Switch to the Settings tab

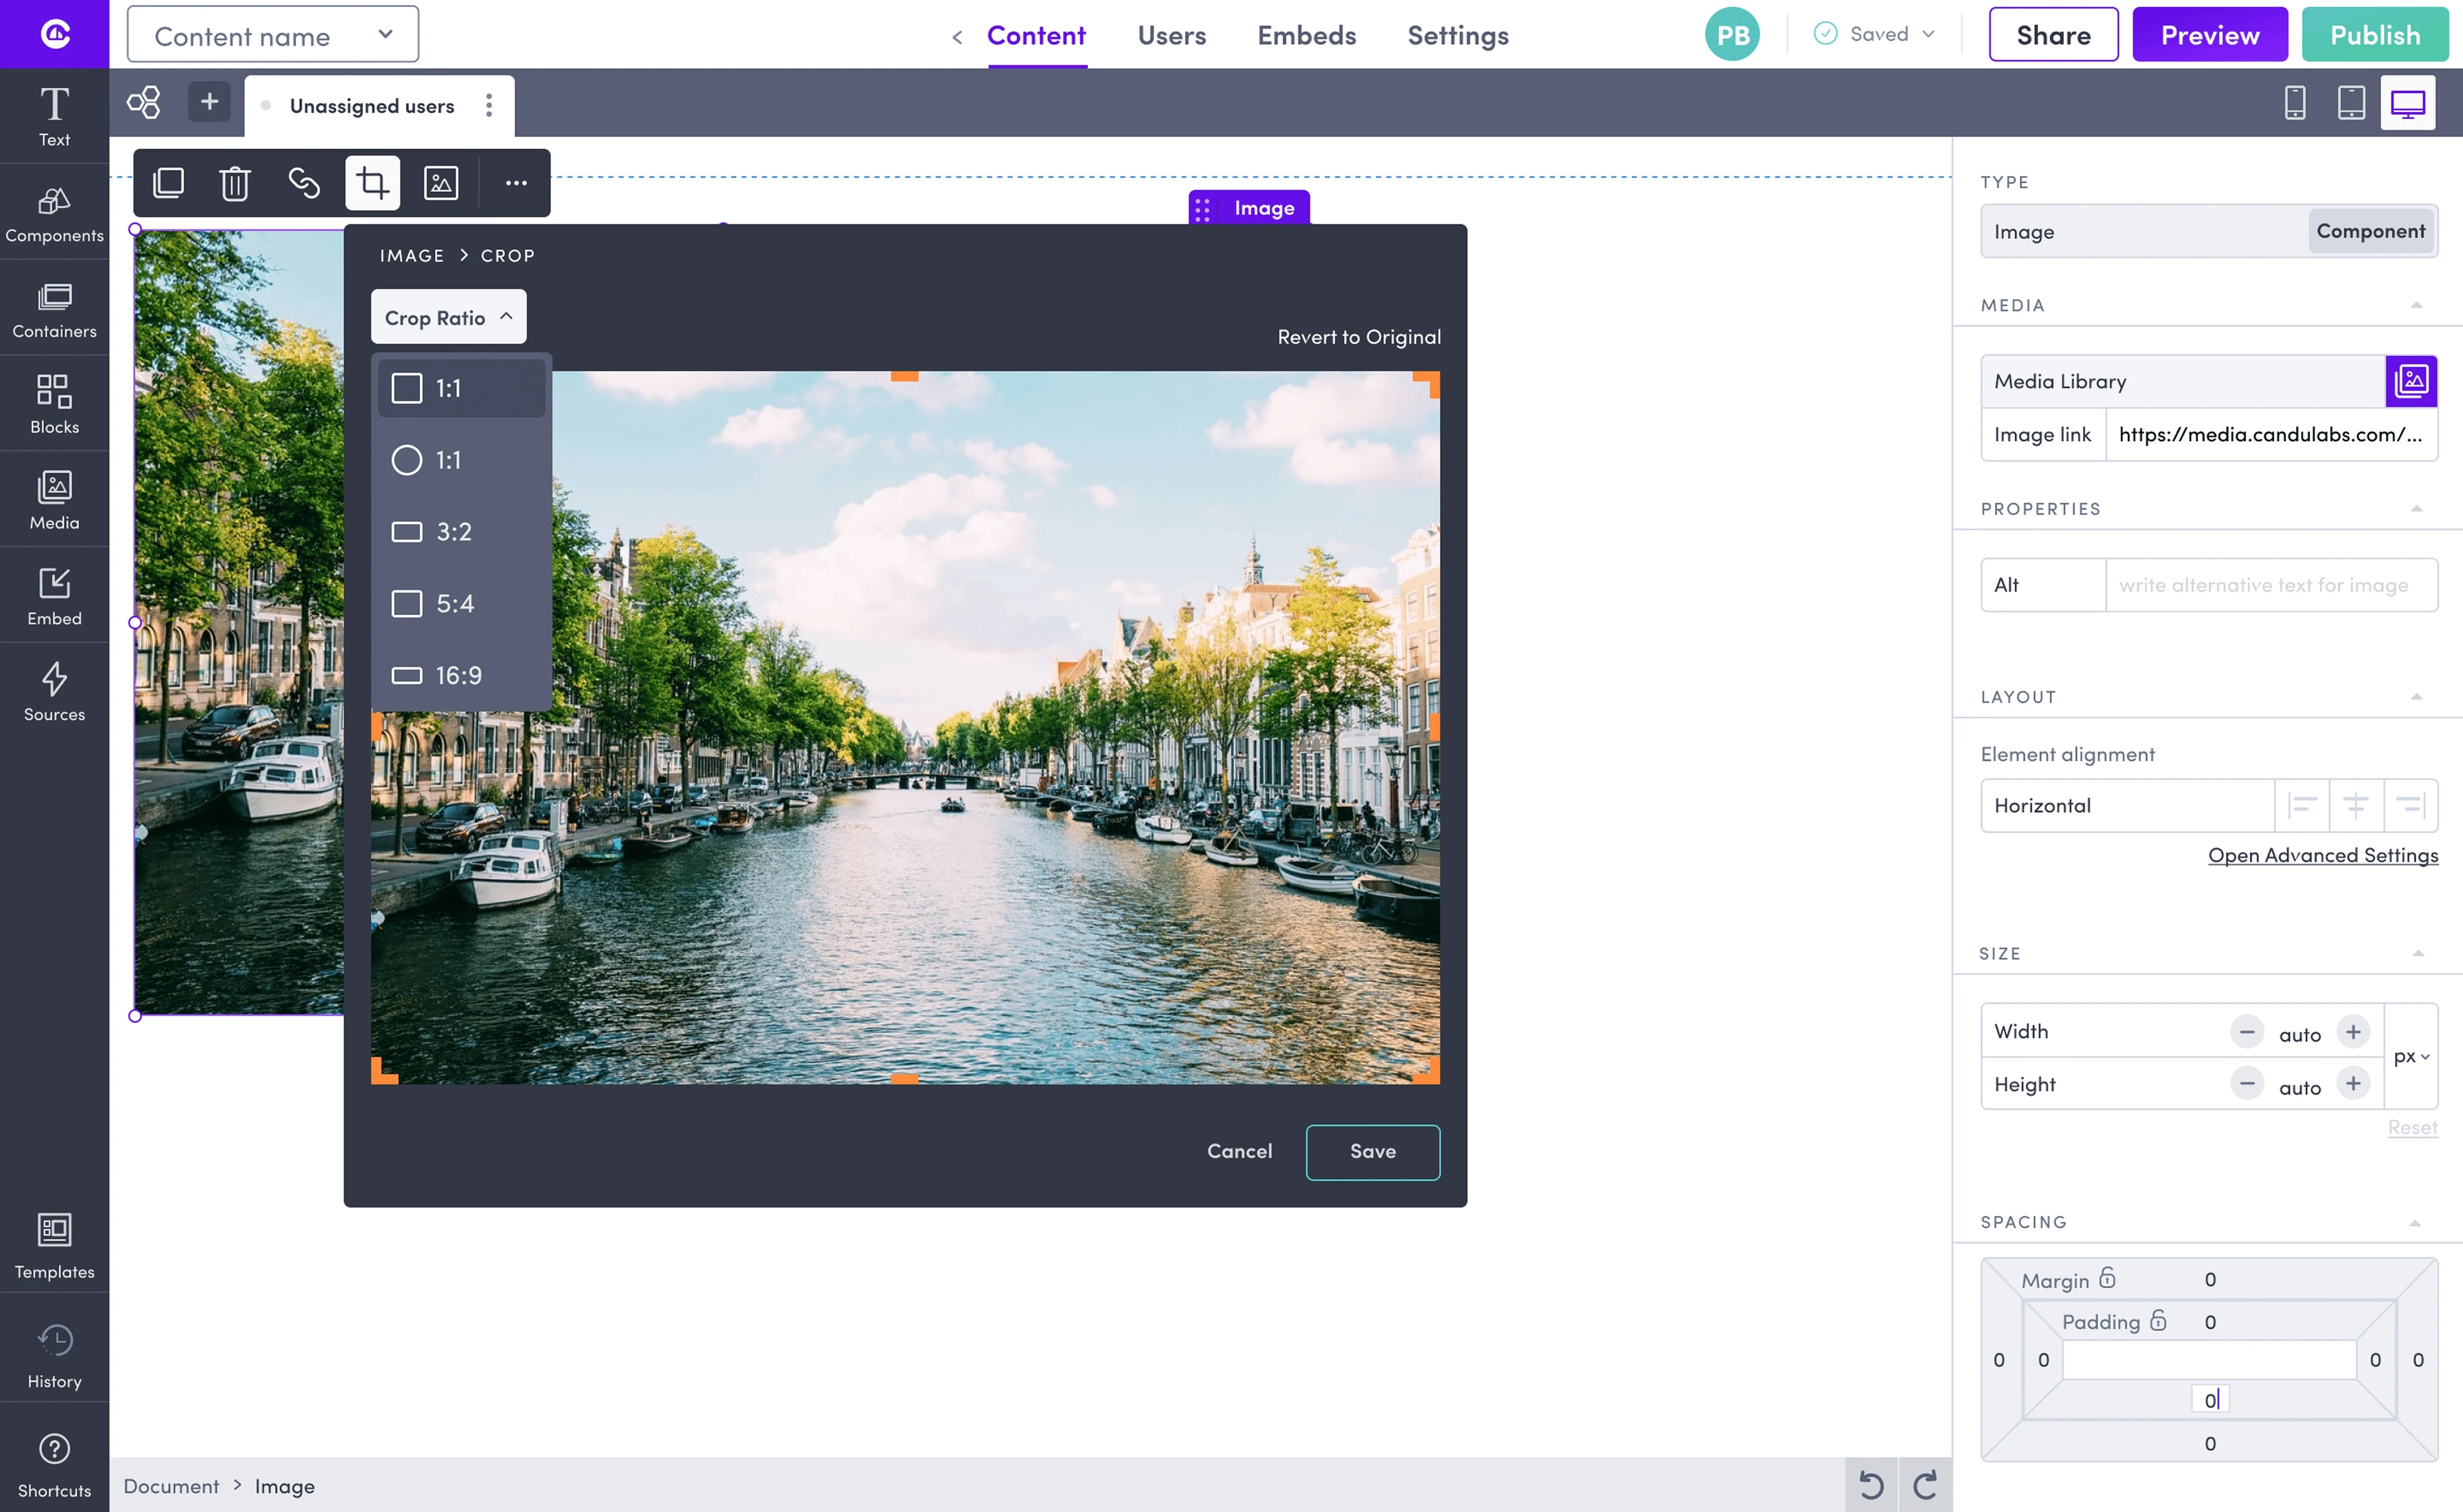(1458, 35)
